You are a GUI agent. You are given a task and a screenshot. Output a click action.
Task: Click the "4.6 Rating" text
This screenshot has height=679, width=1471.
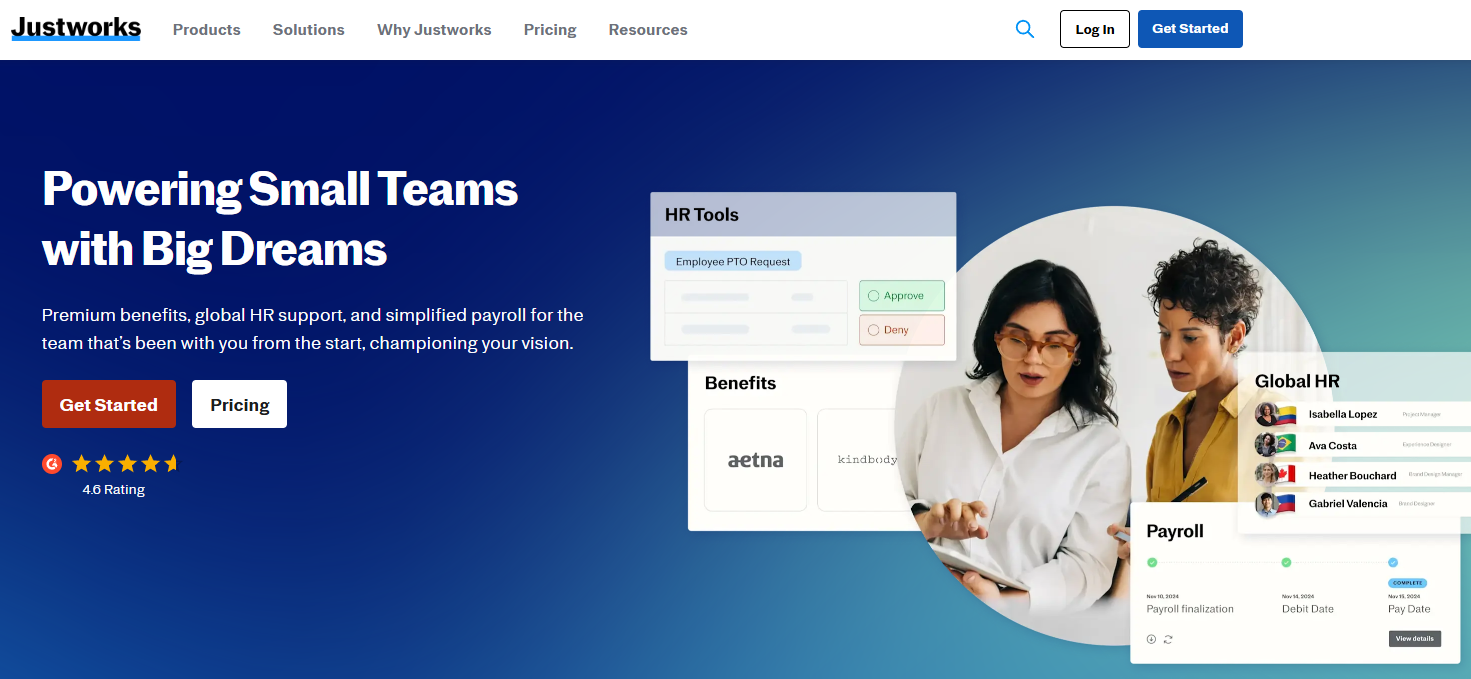point(114,490)
